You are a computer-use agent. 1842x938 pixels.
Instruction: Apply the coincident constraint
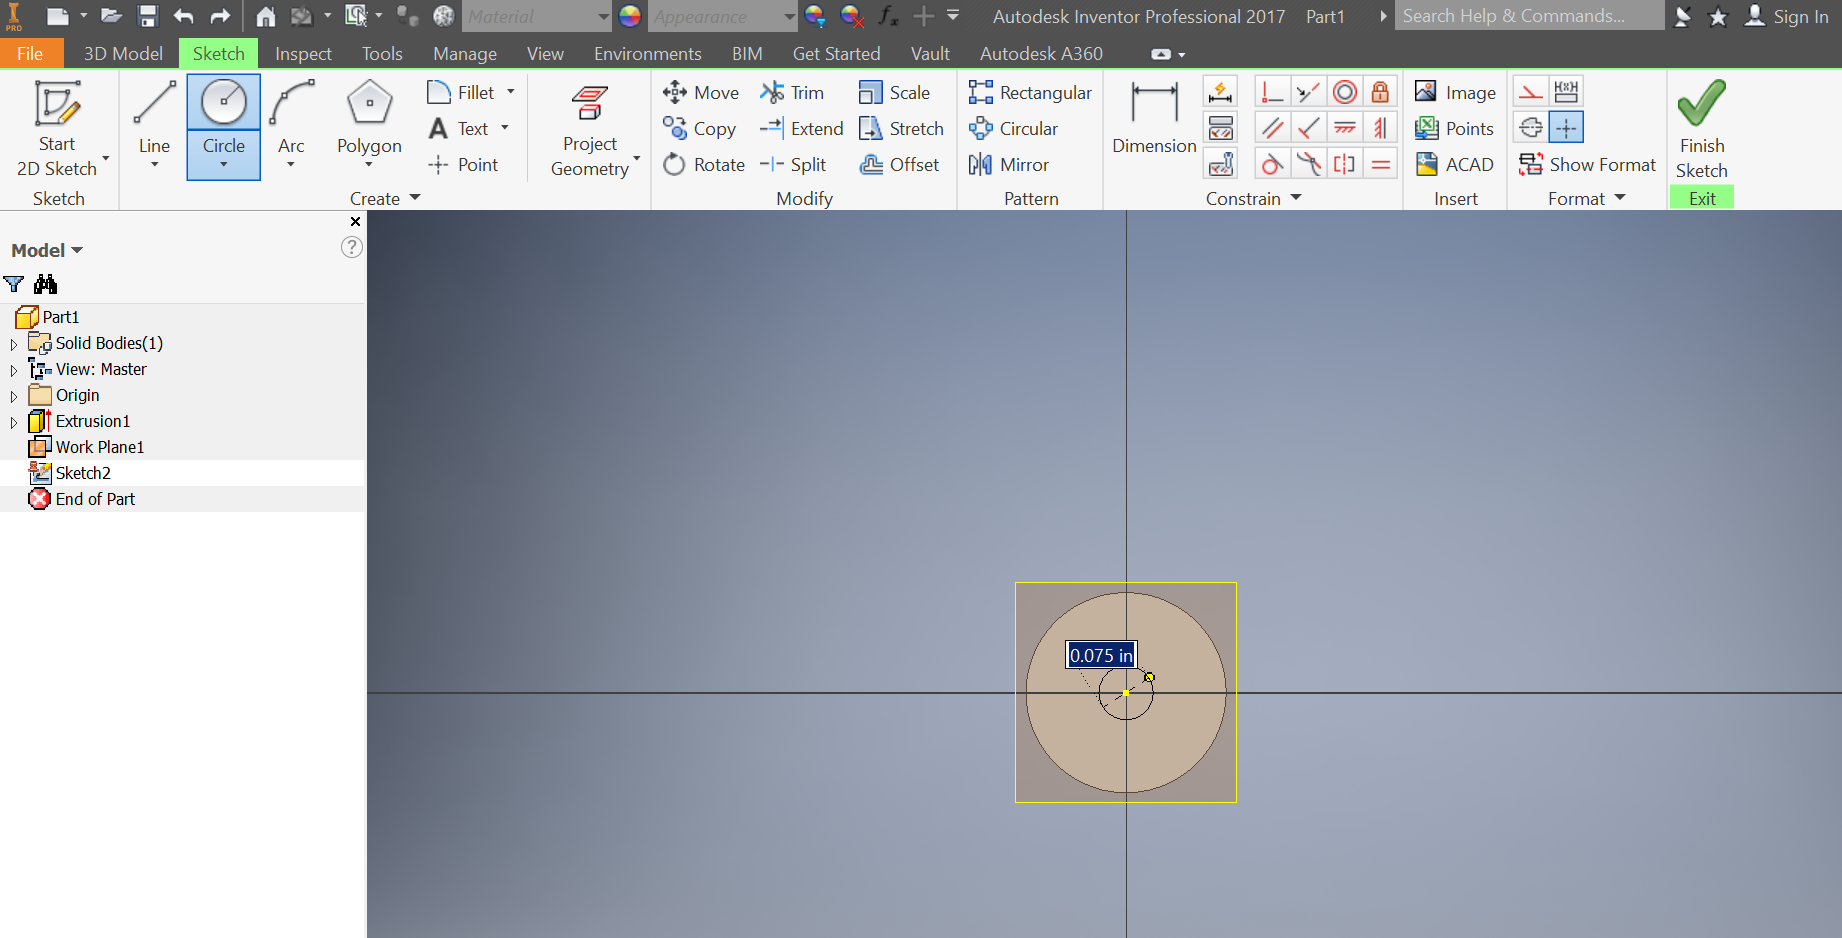pyautogui.click(x=1272, y=92)
